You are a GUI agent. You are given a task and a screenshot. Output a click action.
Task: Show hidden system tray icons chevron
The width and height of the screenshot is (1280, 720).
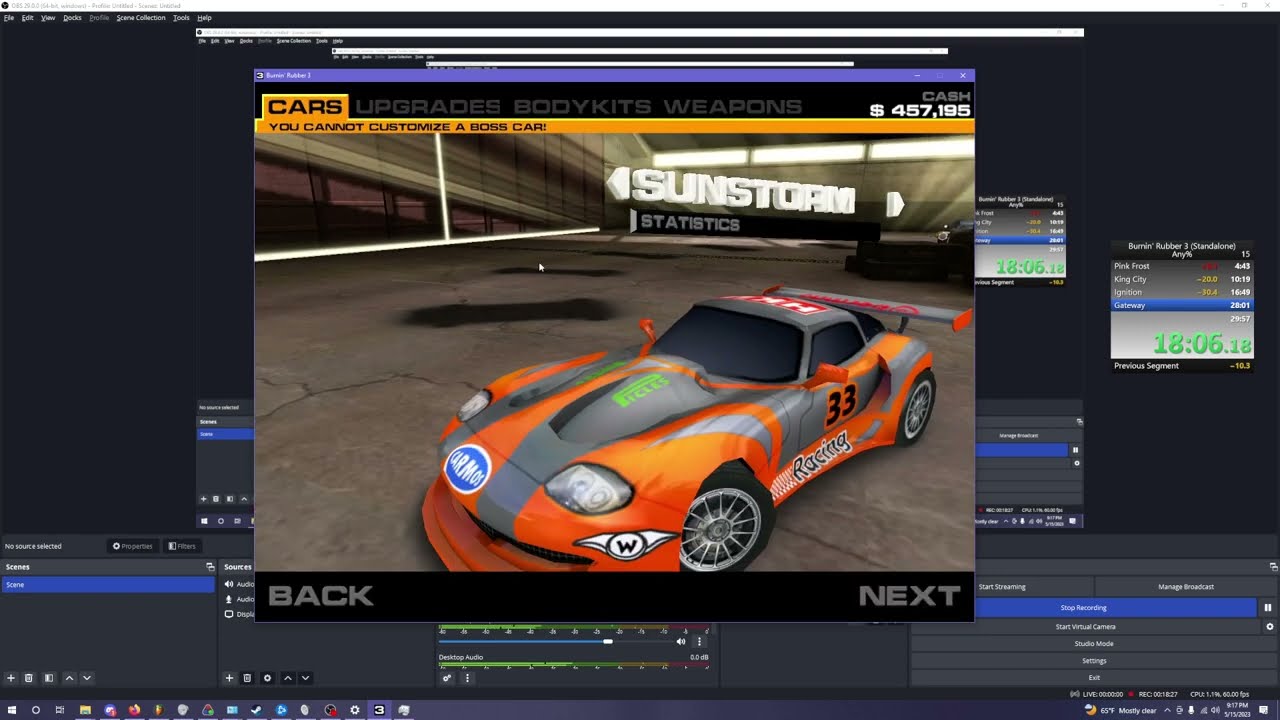click(1167, 710)
